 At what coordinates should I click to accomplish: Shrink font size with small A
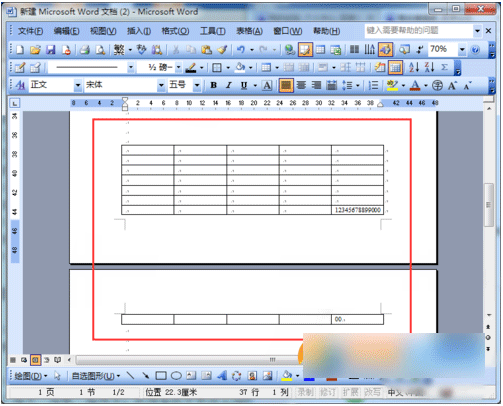[x=467, y=86]
